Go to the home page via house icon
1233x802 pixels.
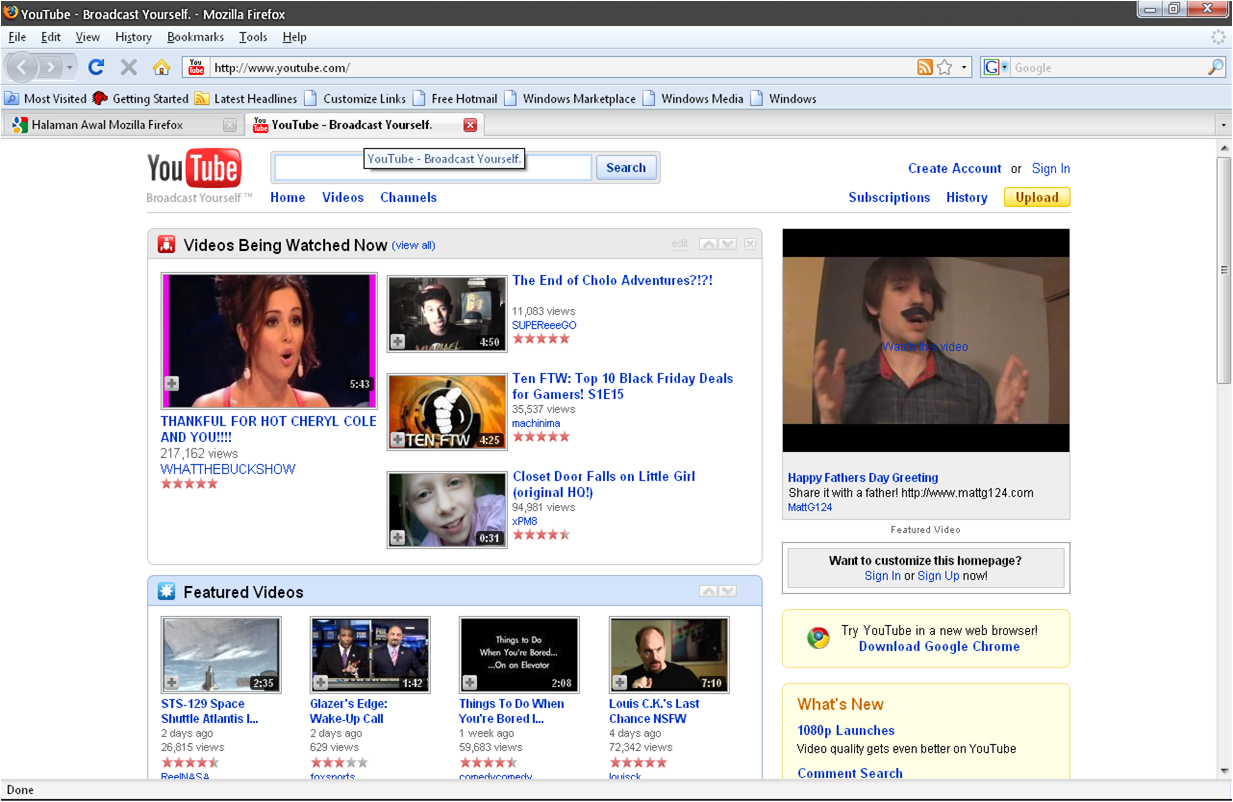pyautogui.click(x=161, y=67)
